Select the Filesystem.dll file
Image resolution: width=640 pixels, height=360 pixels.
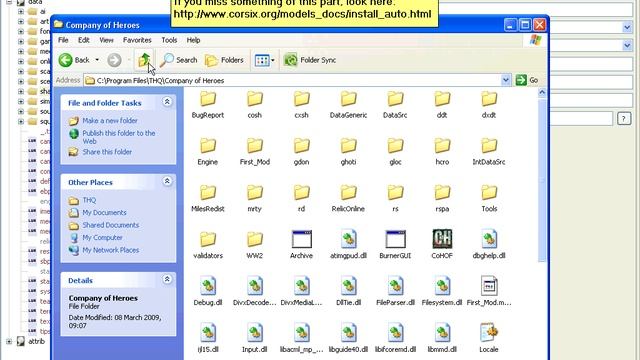click(442, 292)
